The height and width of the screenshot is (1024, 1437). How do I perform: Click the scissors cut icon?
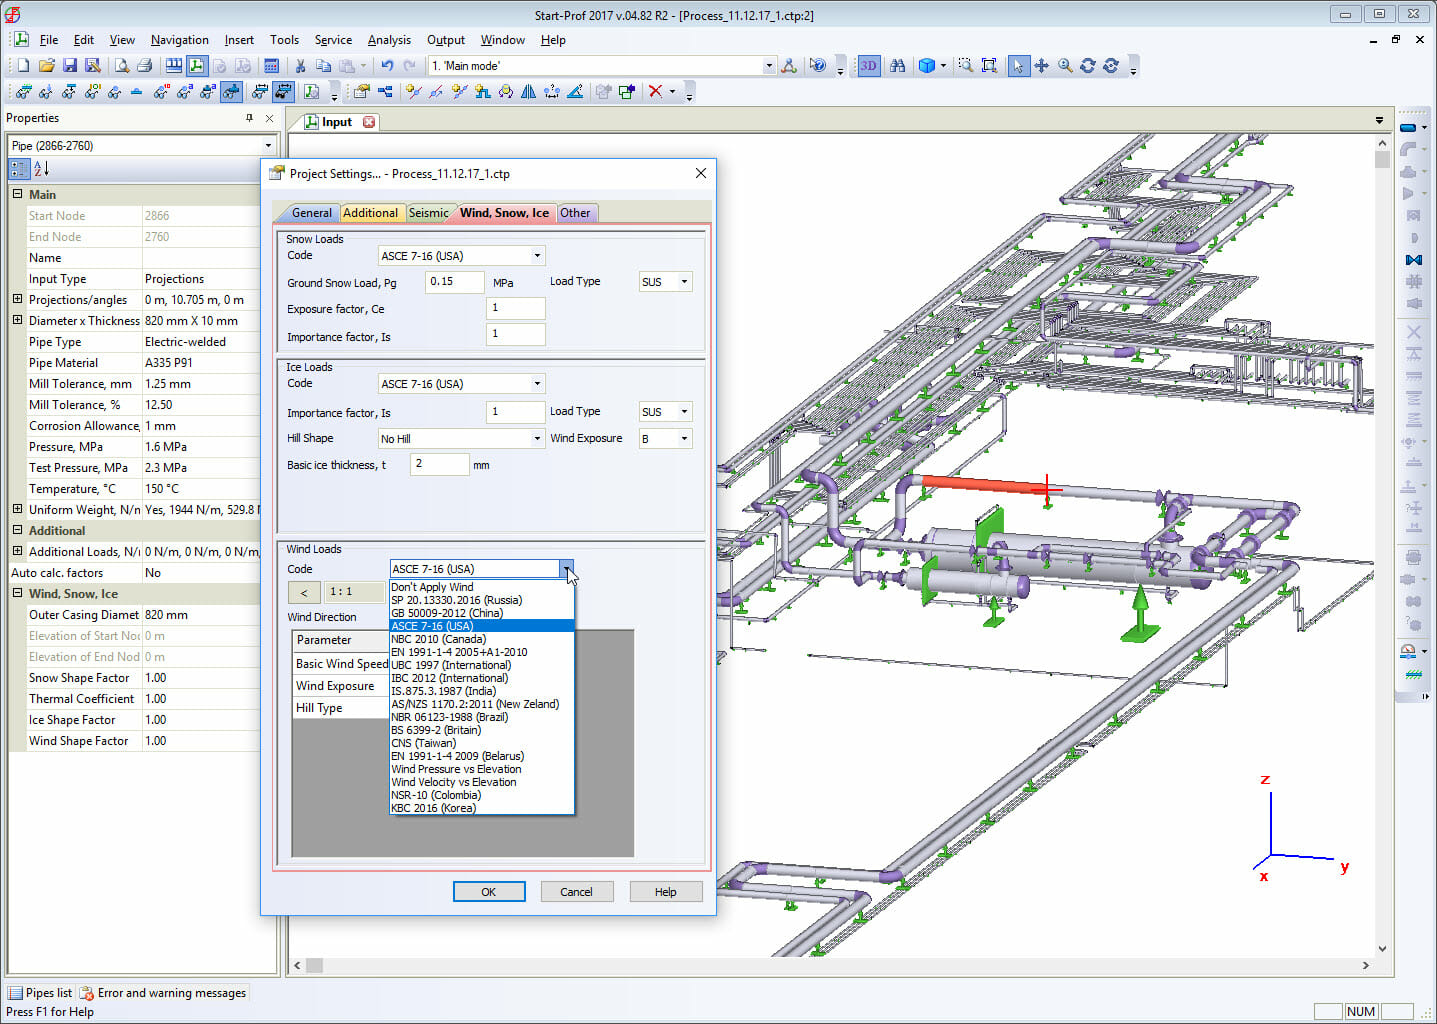pyautogui.click(x=300, y=66)
